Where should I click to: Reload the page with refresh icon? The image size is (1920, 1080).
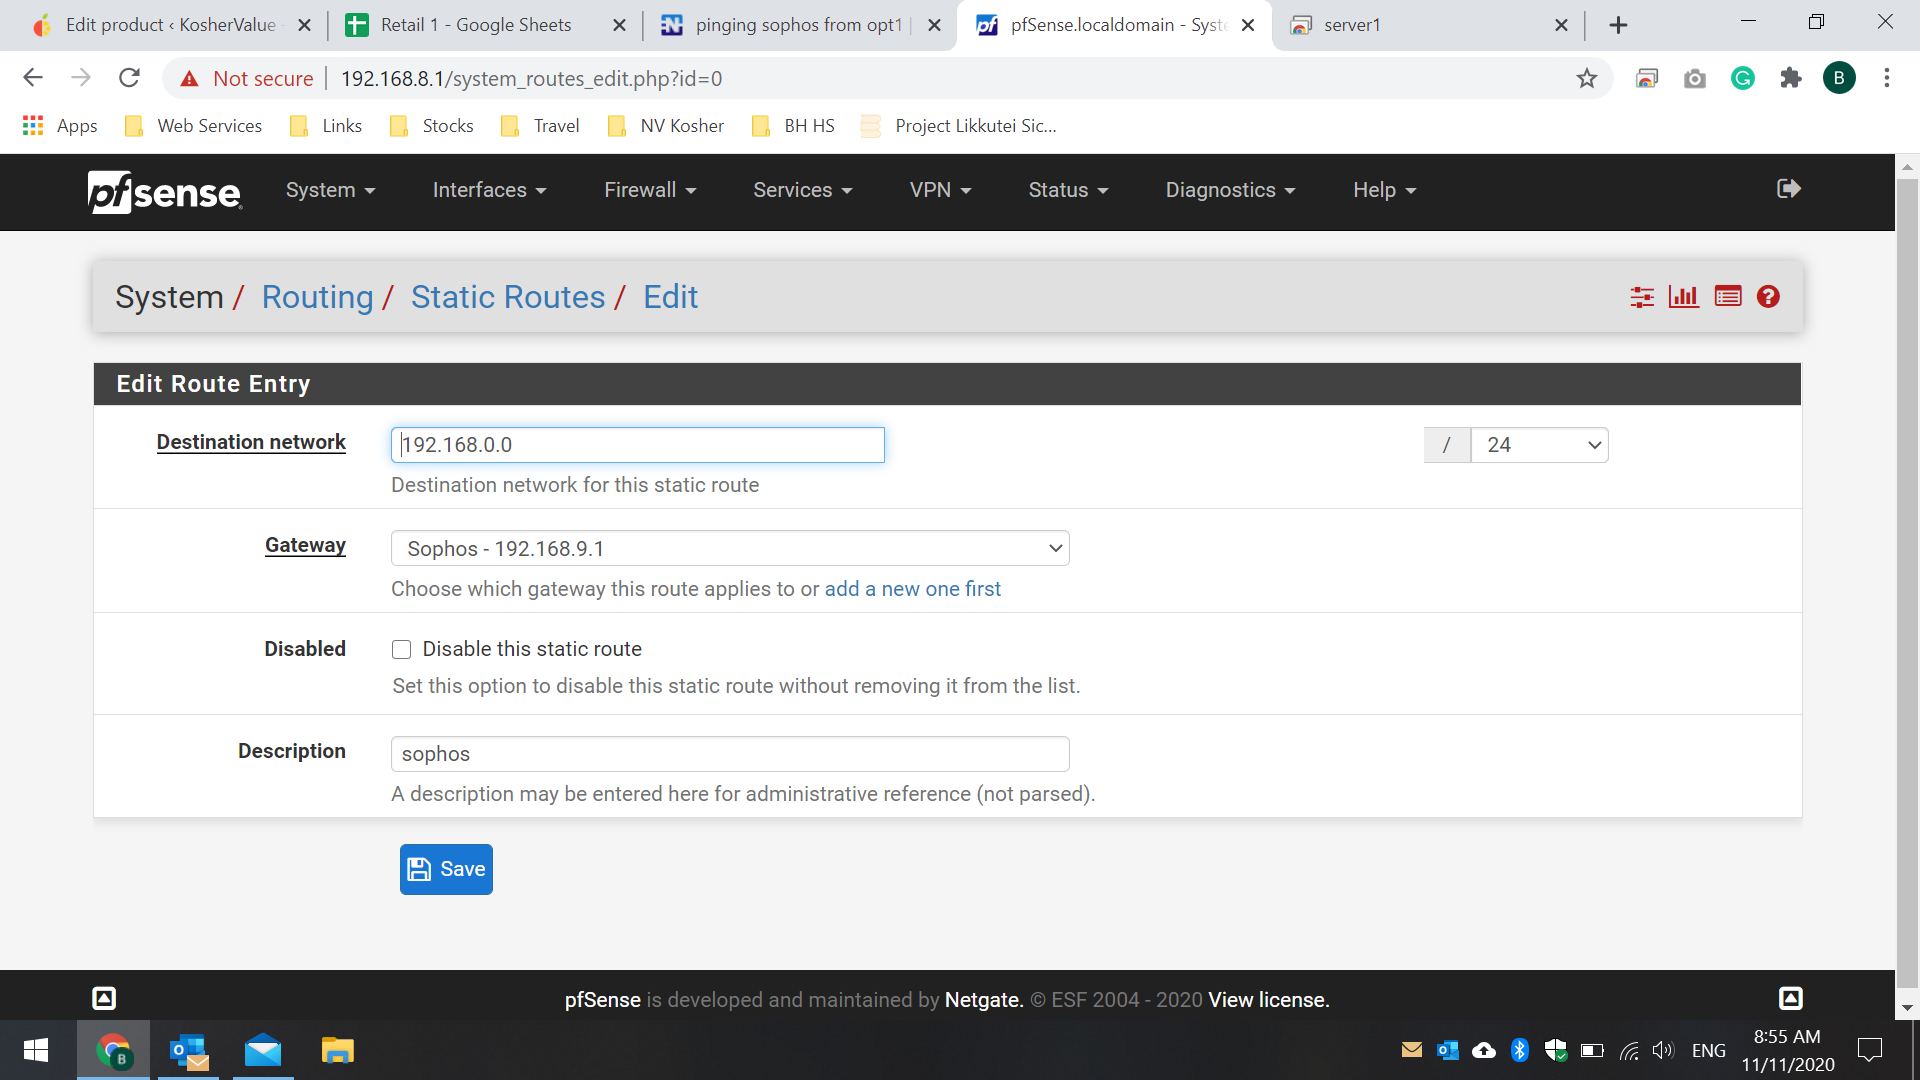click(129, 78)
